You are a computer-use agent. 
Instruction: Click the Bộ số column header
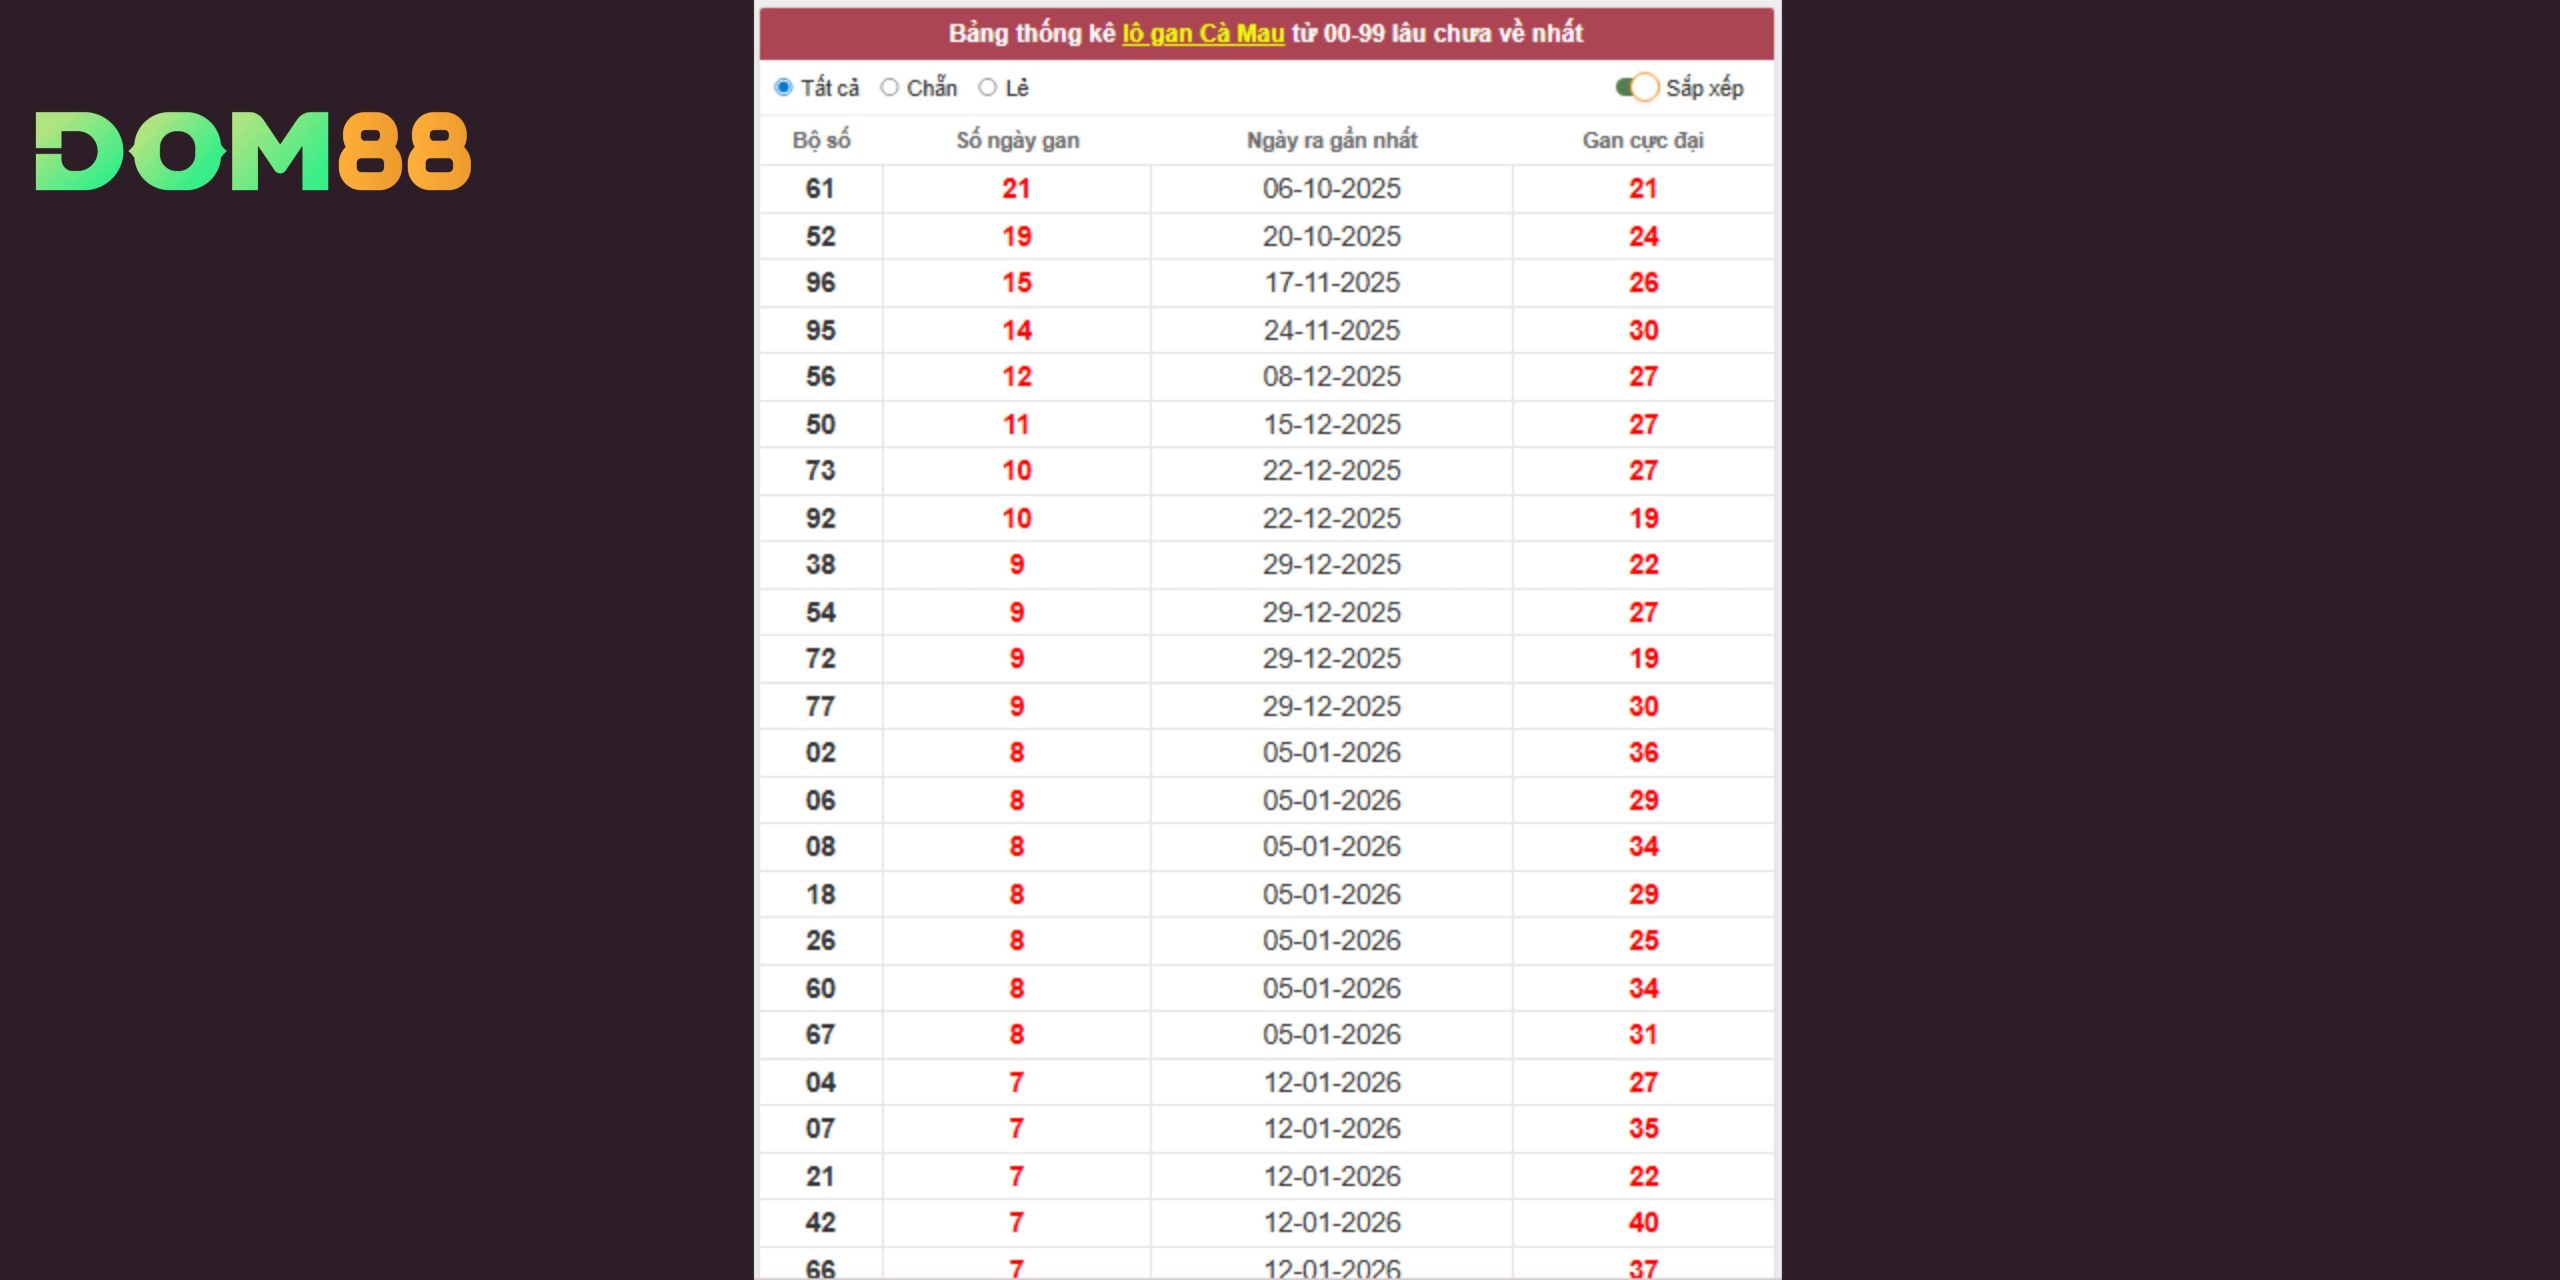coord(821,141)
